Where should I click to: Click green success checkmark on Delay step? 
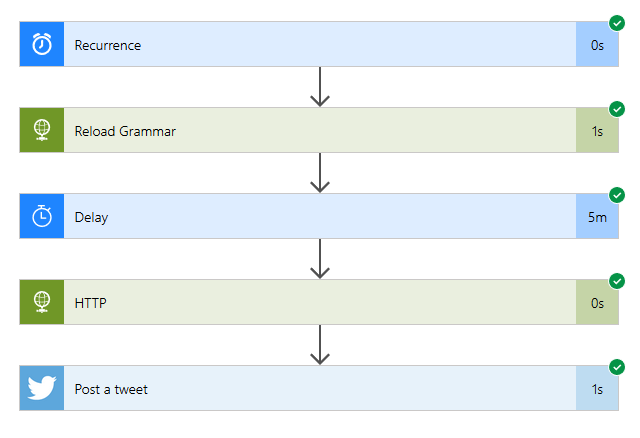point(617,195)
